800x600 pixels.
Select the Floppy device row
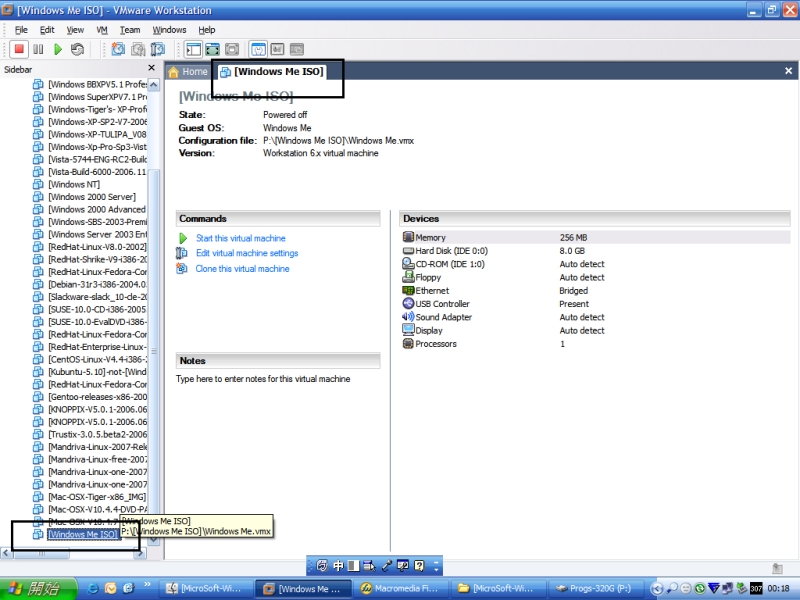[595, 277]
